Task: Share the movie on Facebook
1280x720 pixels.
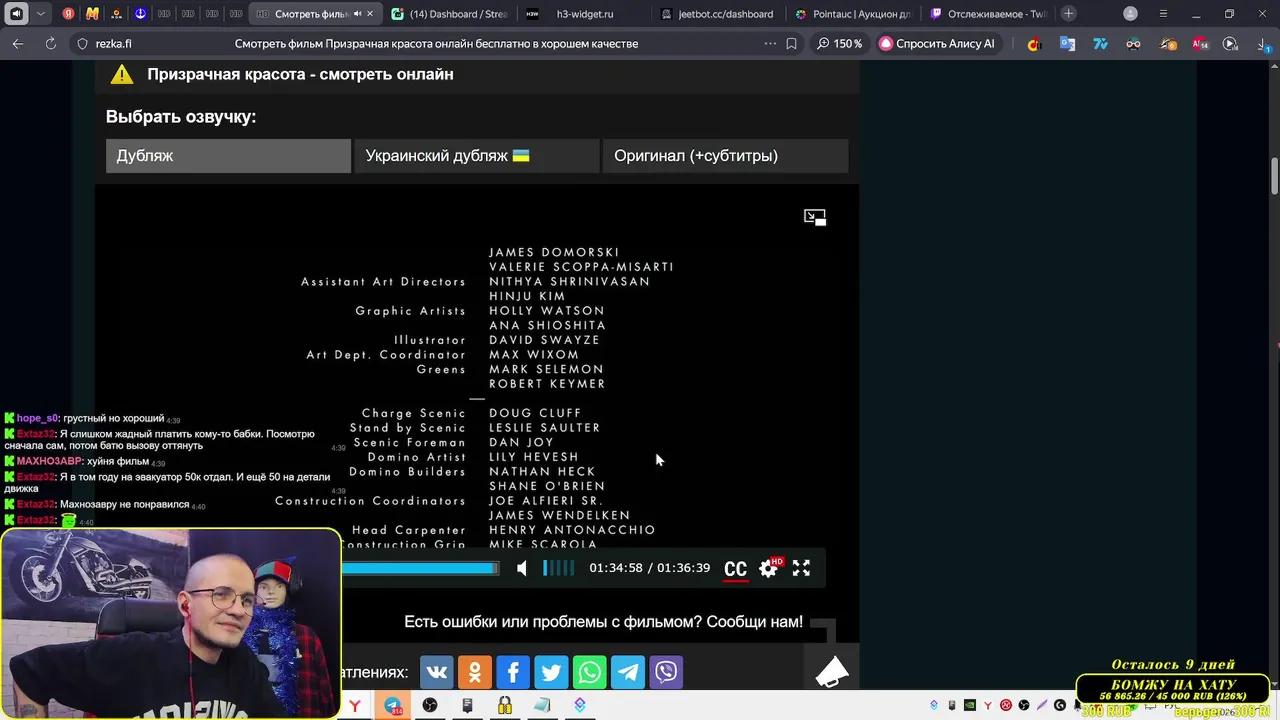Action: click(x=513, y=672)
